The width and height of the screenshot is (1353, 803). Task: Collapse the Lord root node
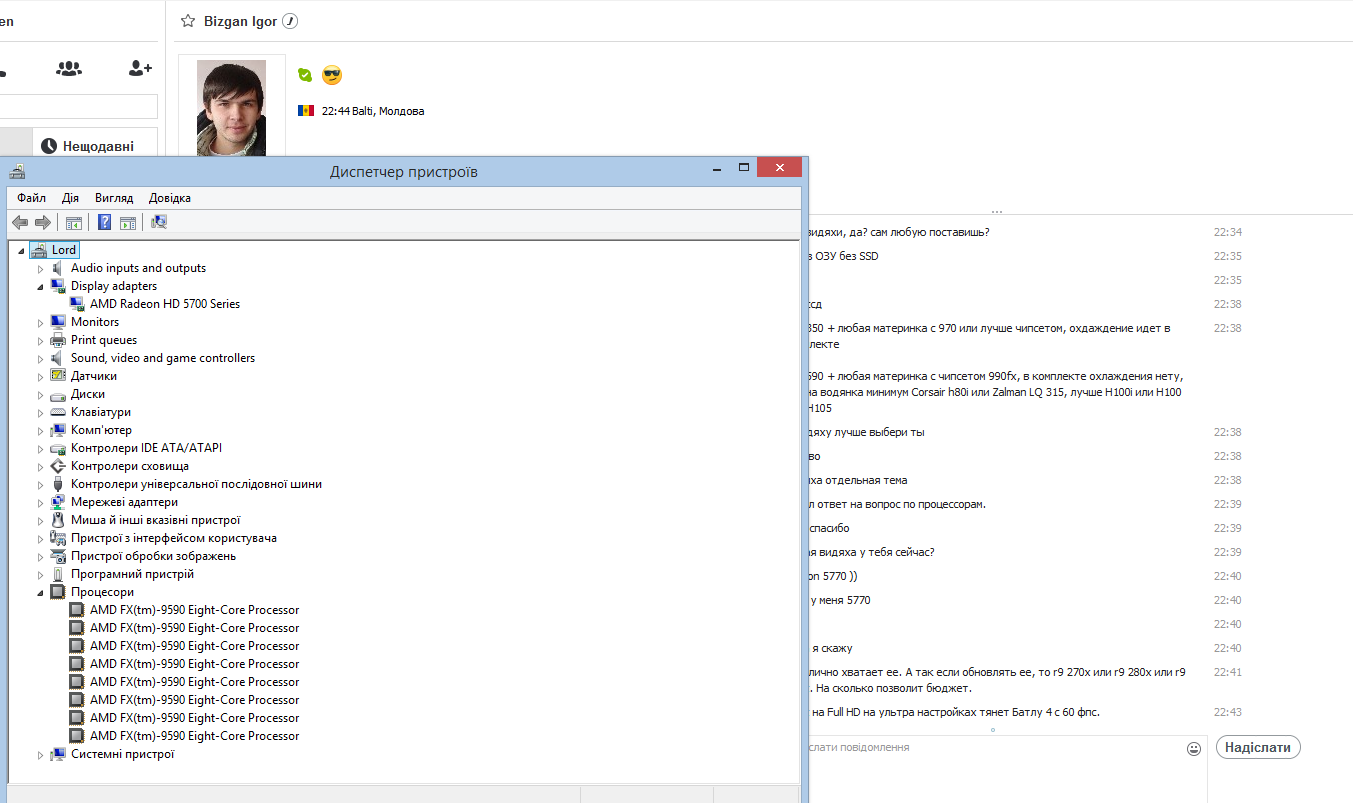[21, 250]
